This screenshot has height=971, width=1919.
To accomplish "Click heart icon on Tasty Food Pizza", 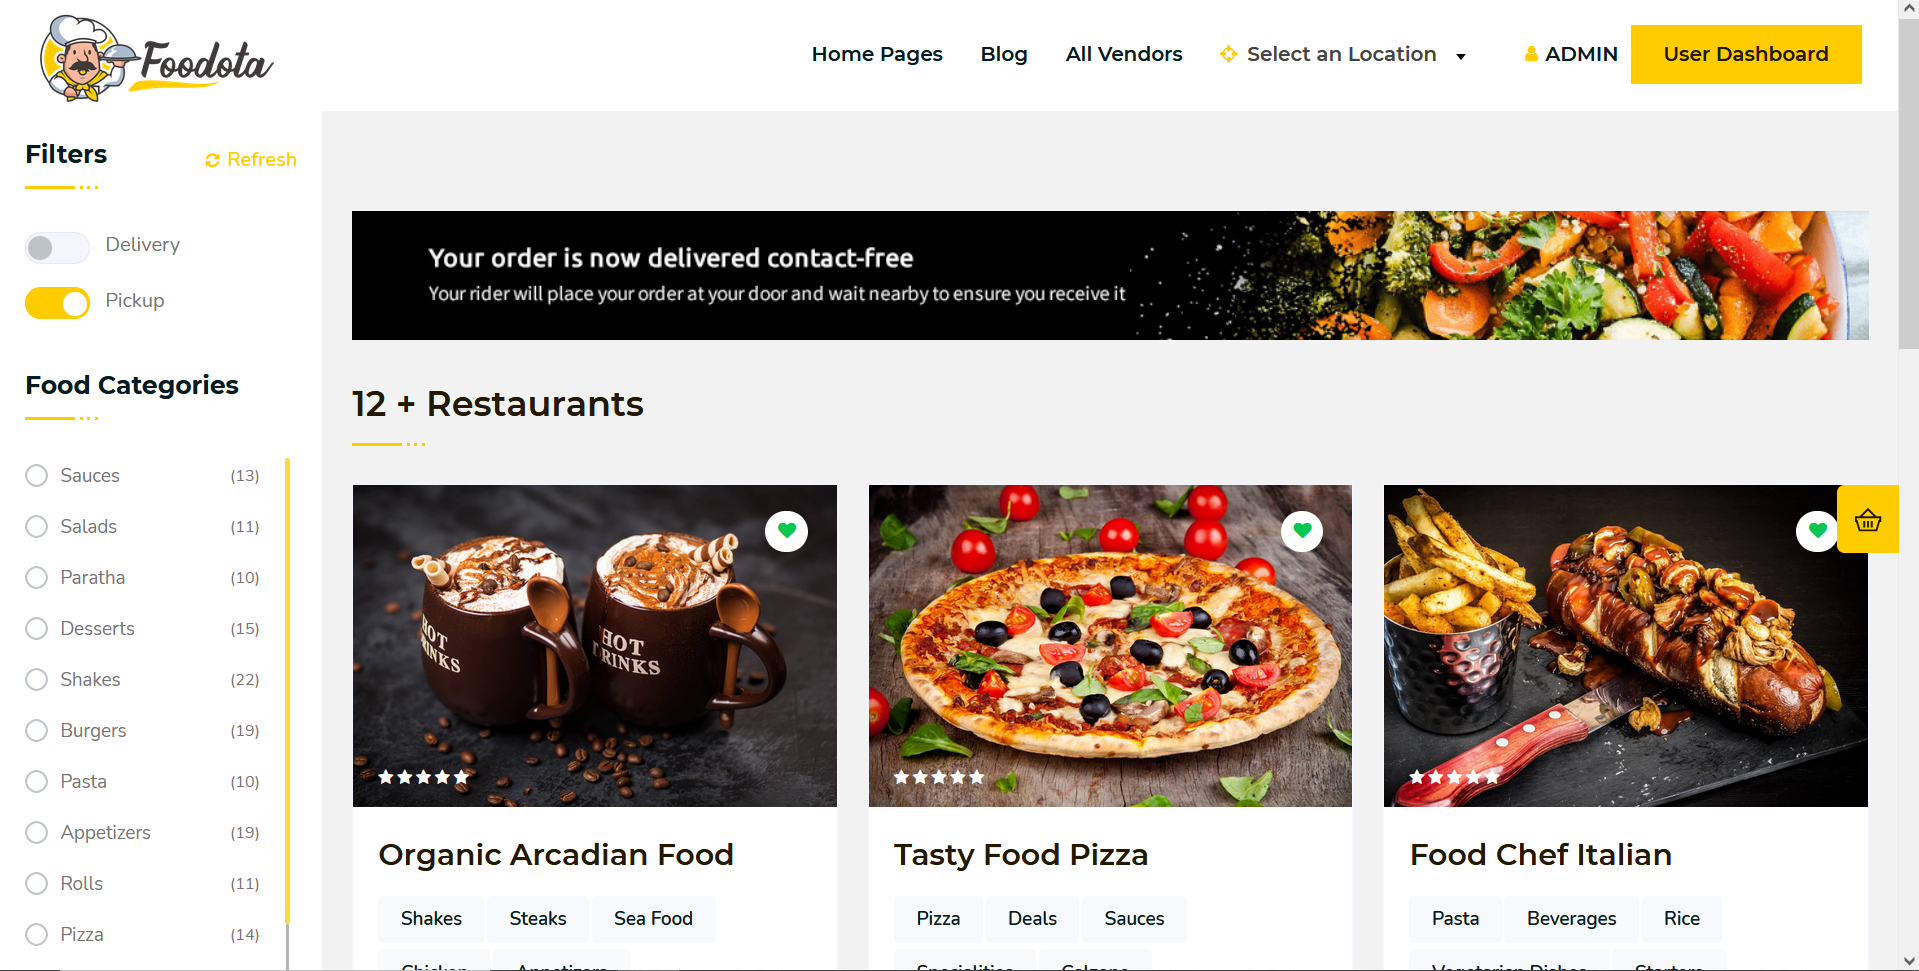I will pos(1302,531).
